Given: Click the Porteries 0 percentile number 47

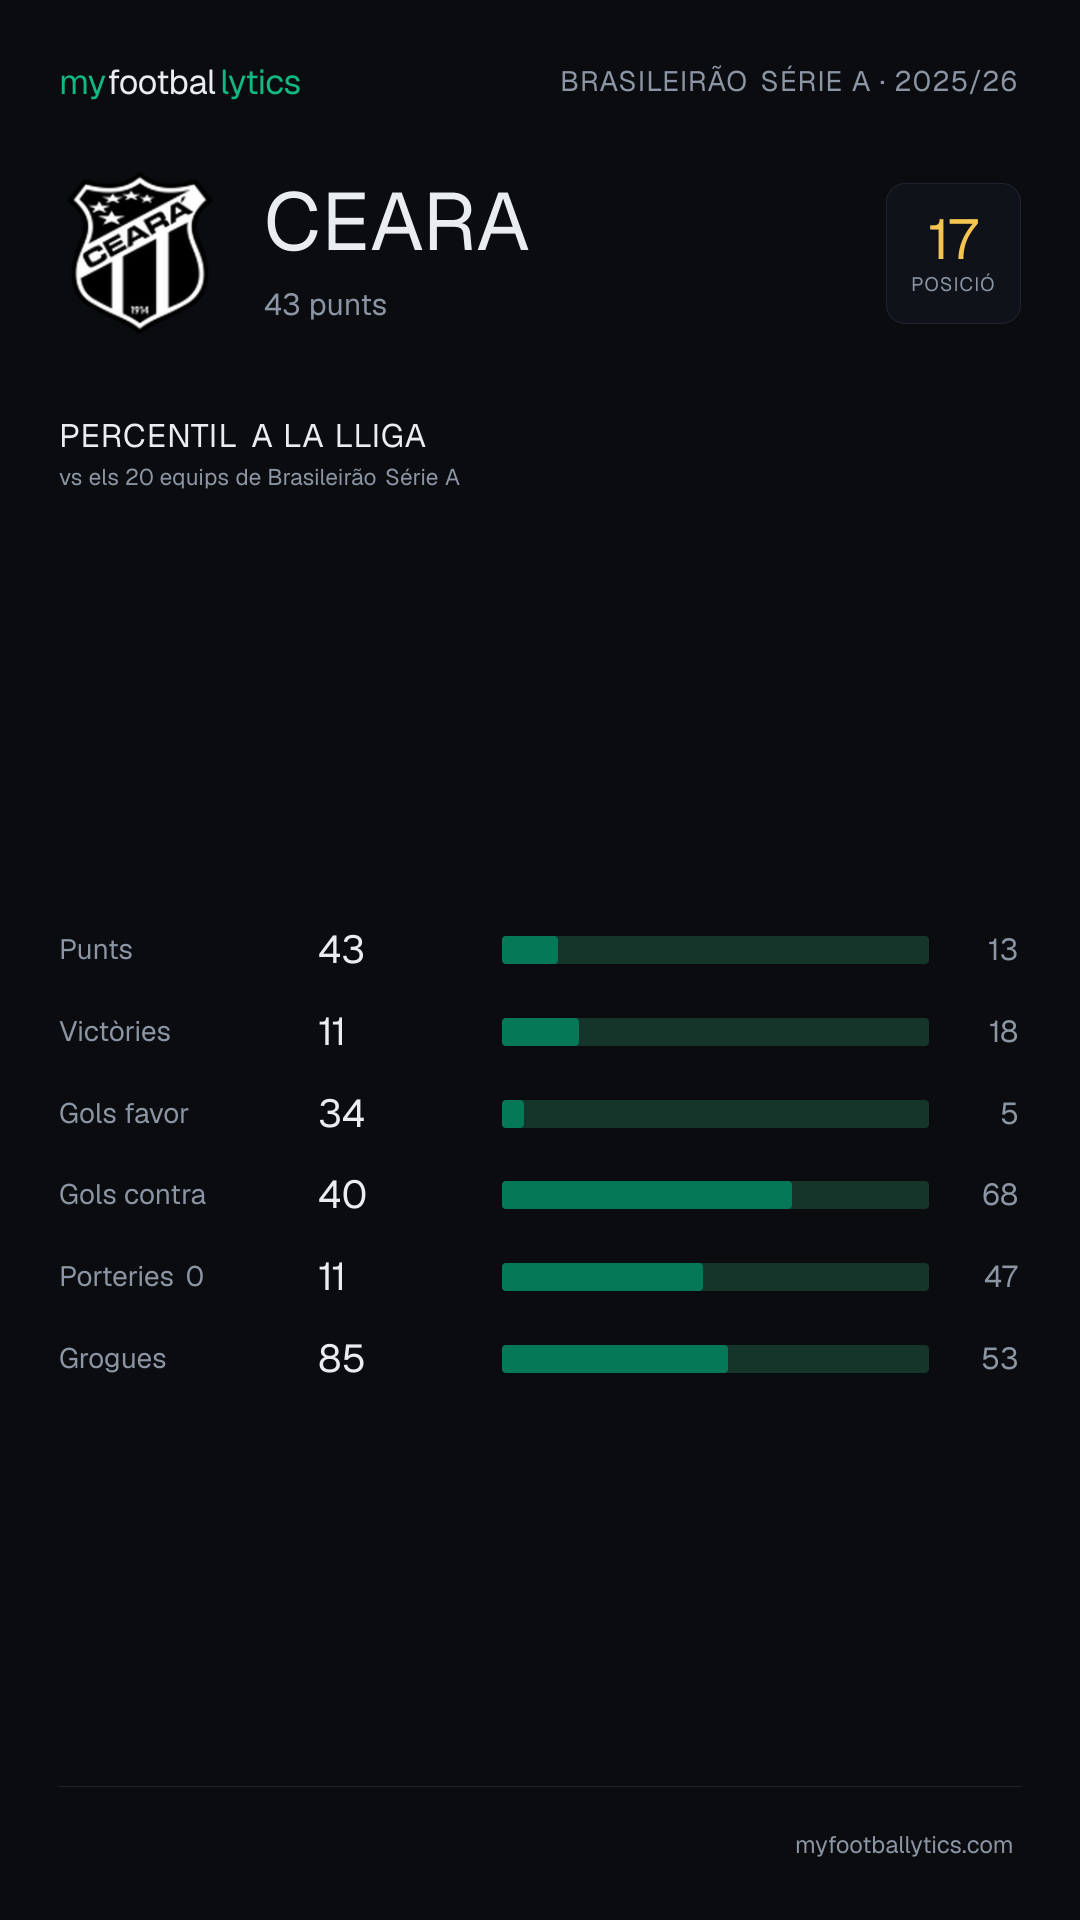Looking at the screenshot, I should (x=1001, y=1277).
